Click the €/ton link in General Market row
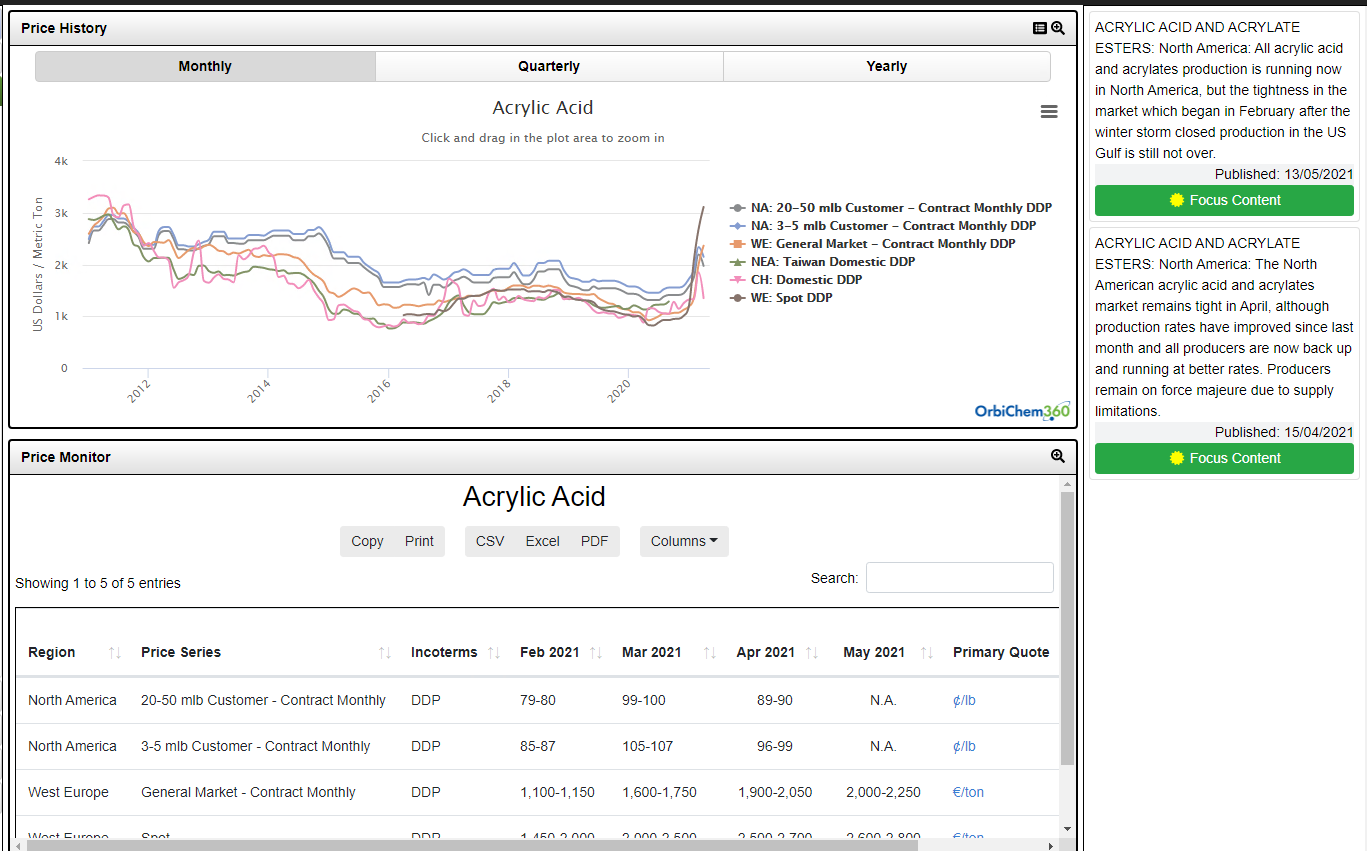1367x851 pixels. coord(968,792)
